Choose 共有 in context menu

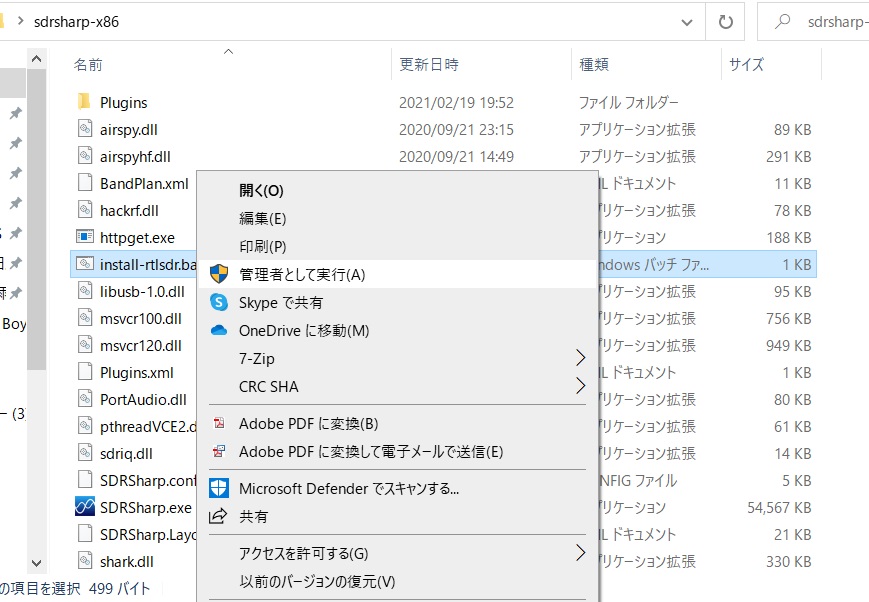coord(397,517)
